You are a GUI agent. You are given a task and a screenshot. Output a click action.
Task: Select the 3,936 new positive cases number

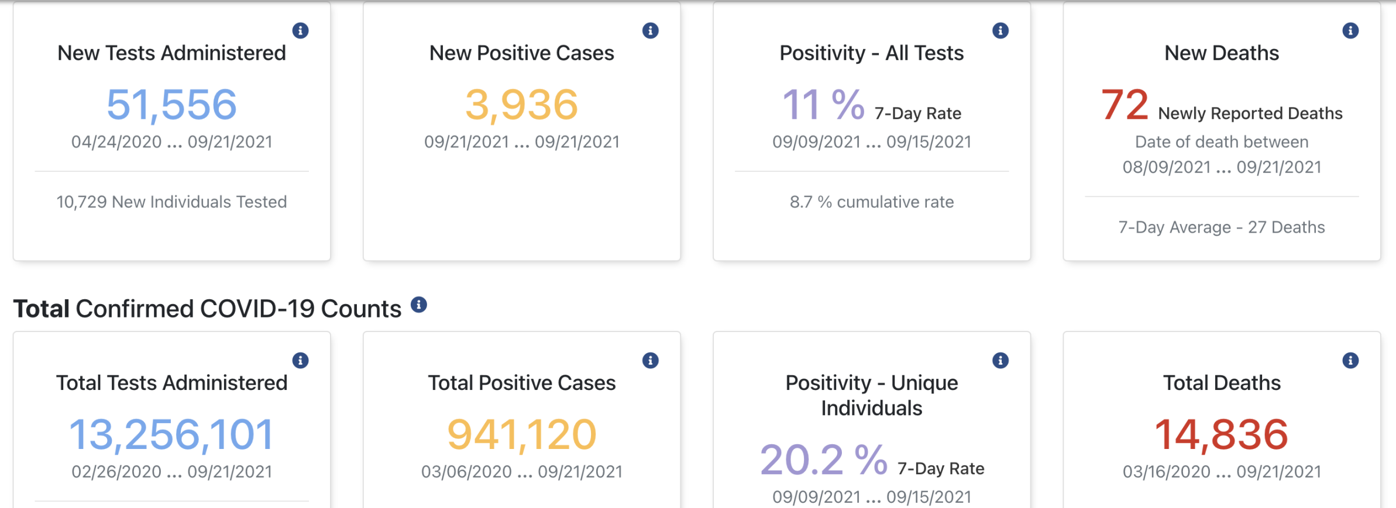pos(522,105)
